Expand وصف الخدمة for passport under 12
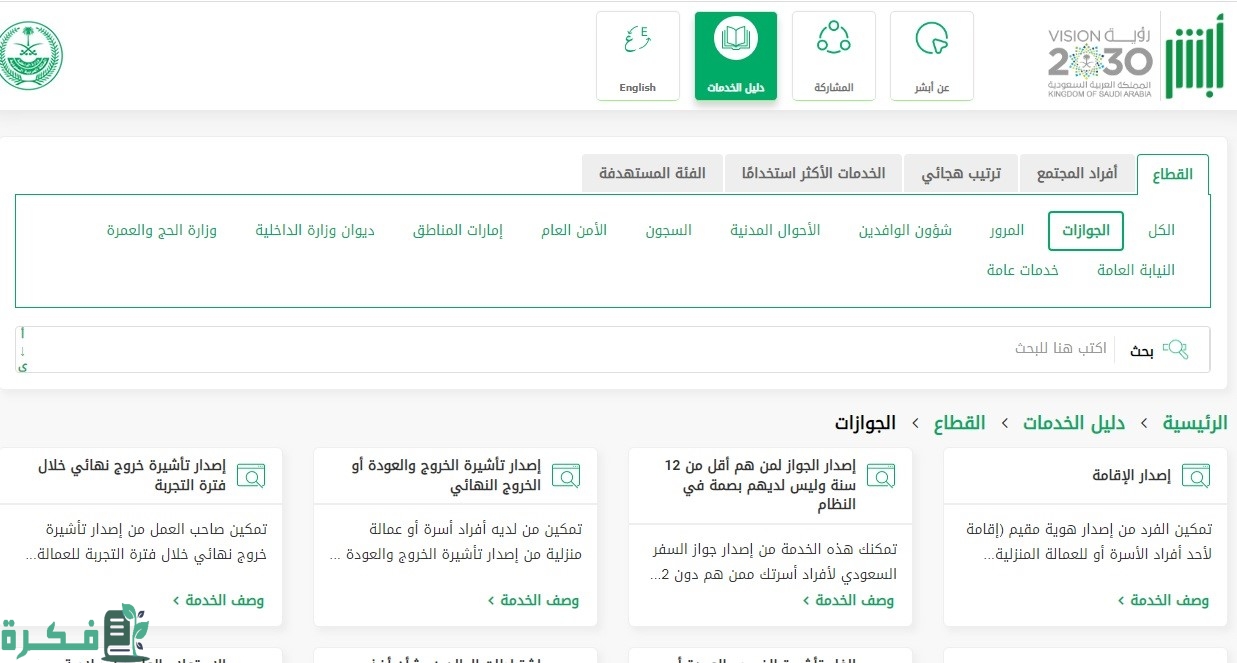This screenshot has width=1237, height=663. [848, 601]
